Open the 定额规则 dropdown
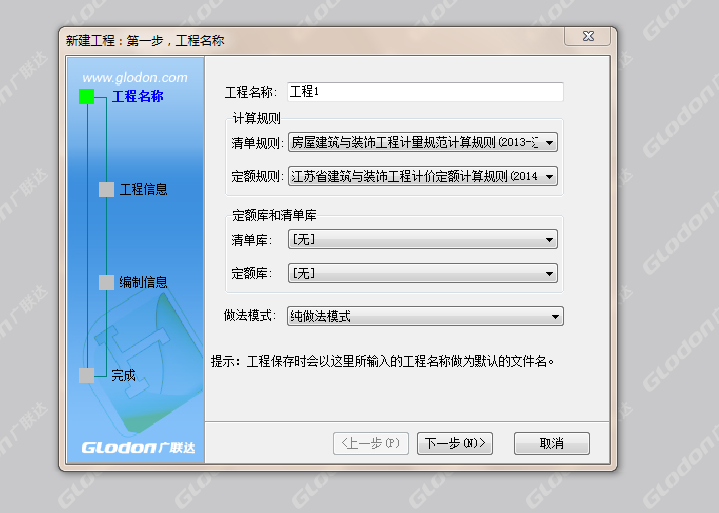Image resolution: width=719 pixels, height=513 pixels. point(422,176)
